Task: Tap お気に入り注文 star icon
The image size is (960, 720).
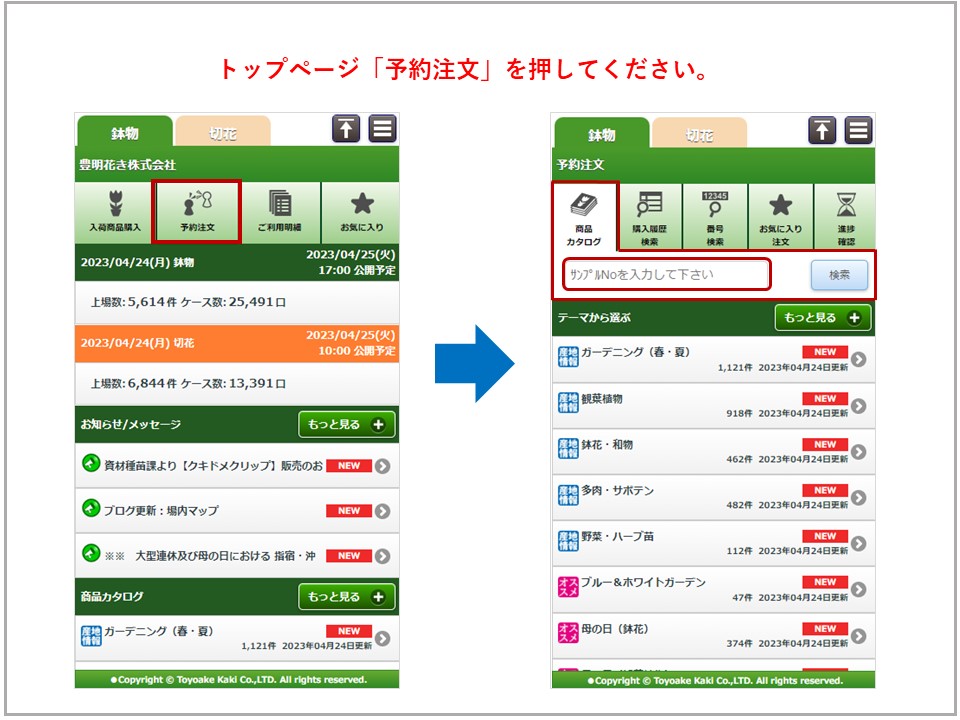Action: pos(780,204)
